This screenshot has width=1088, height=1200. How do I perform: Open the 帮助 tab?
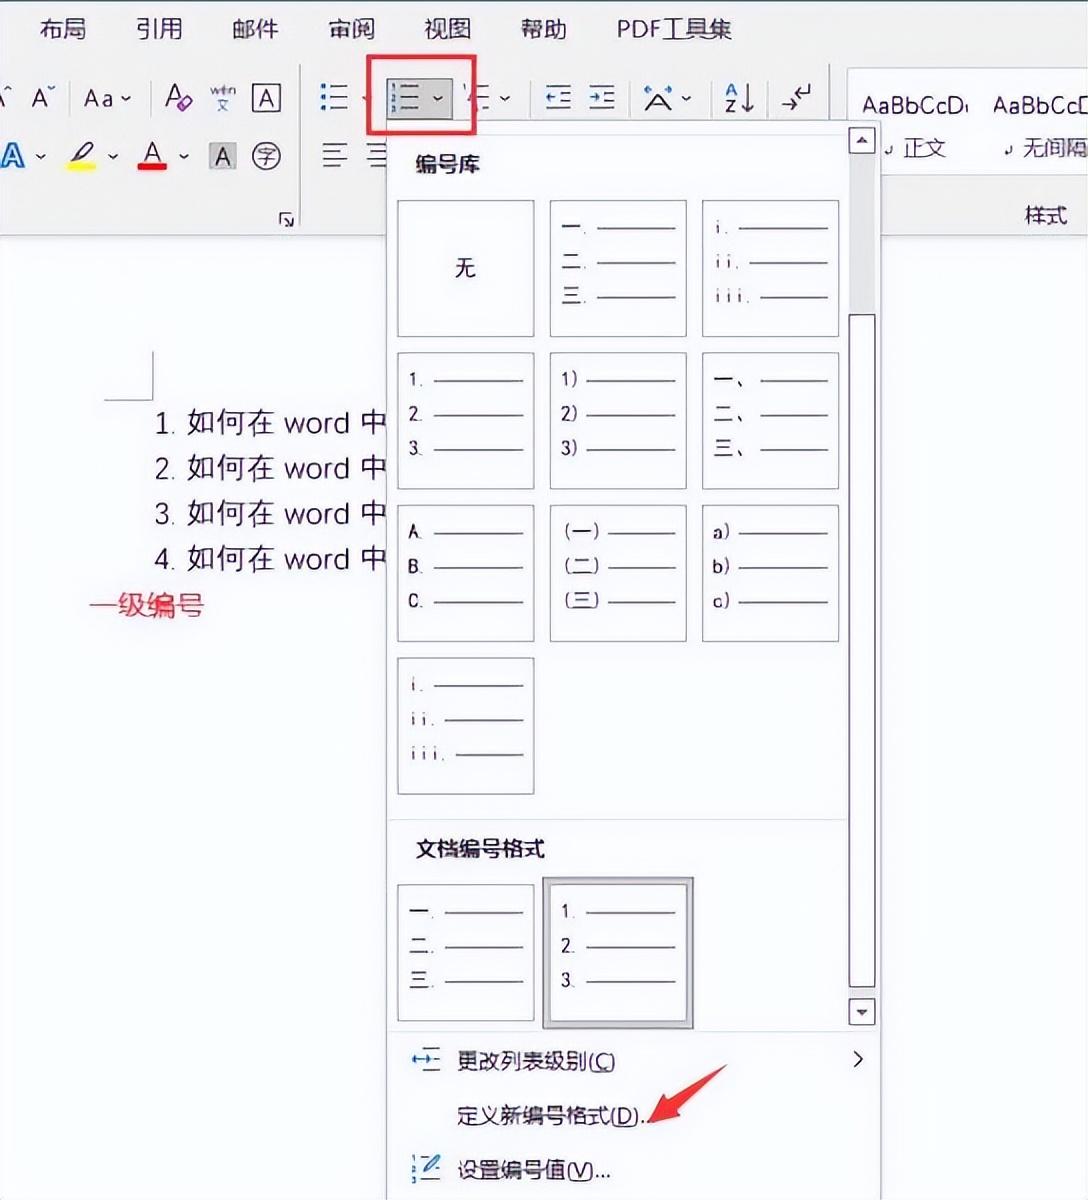click(x=543, y=29)
